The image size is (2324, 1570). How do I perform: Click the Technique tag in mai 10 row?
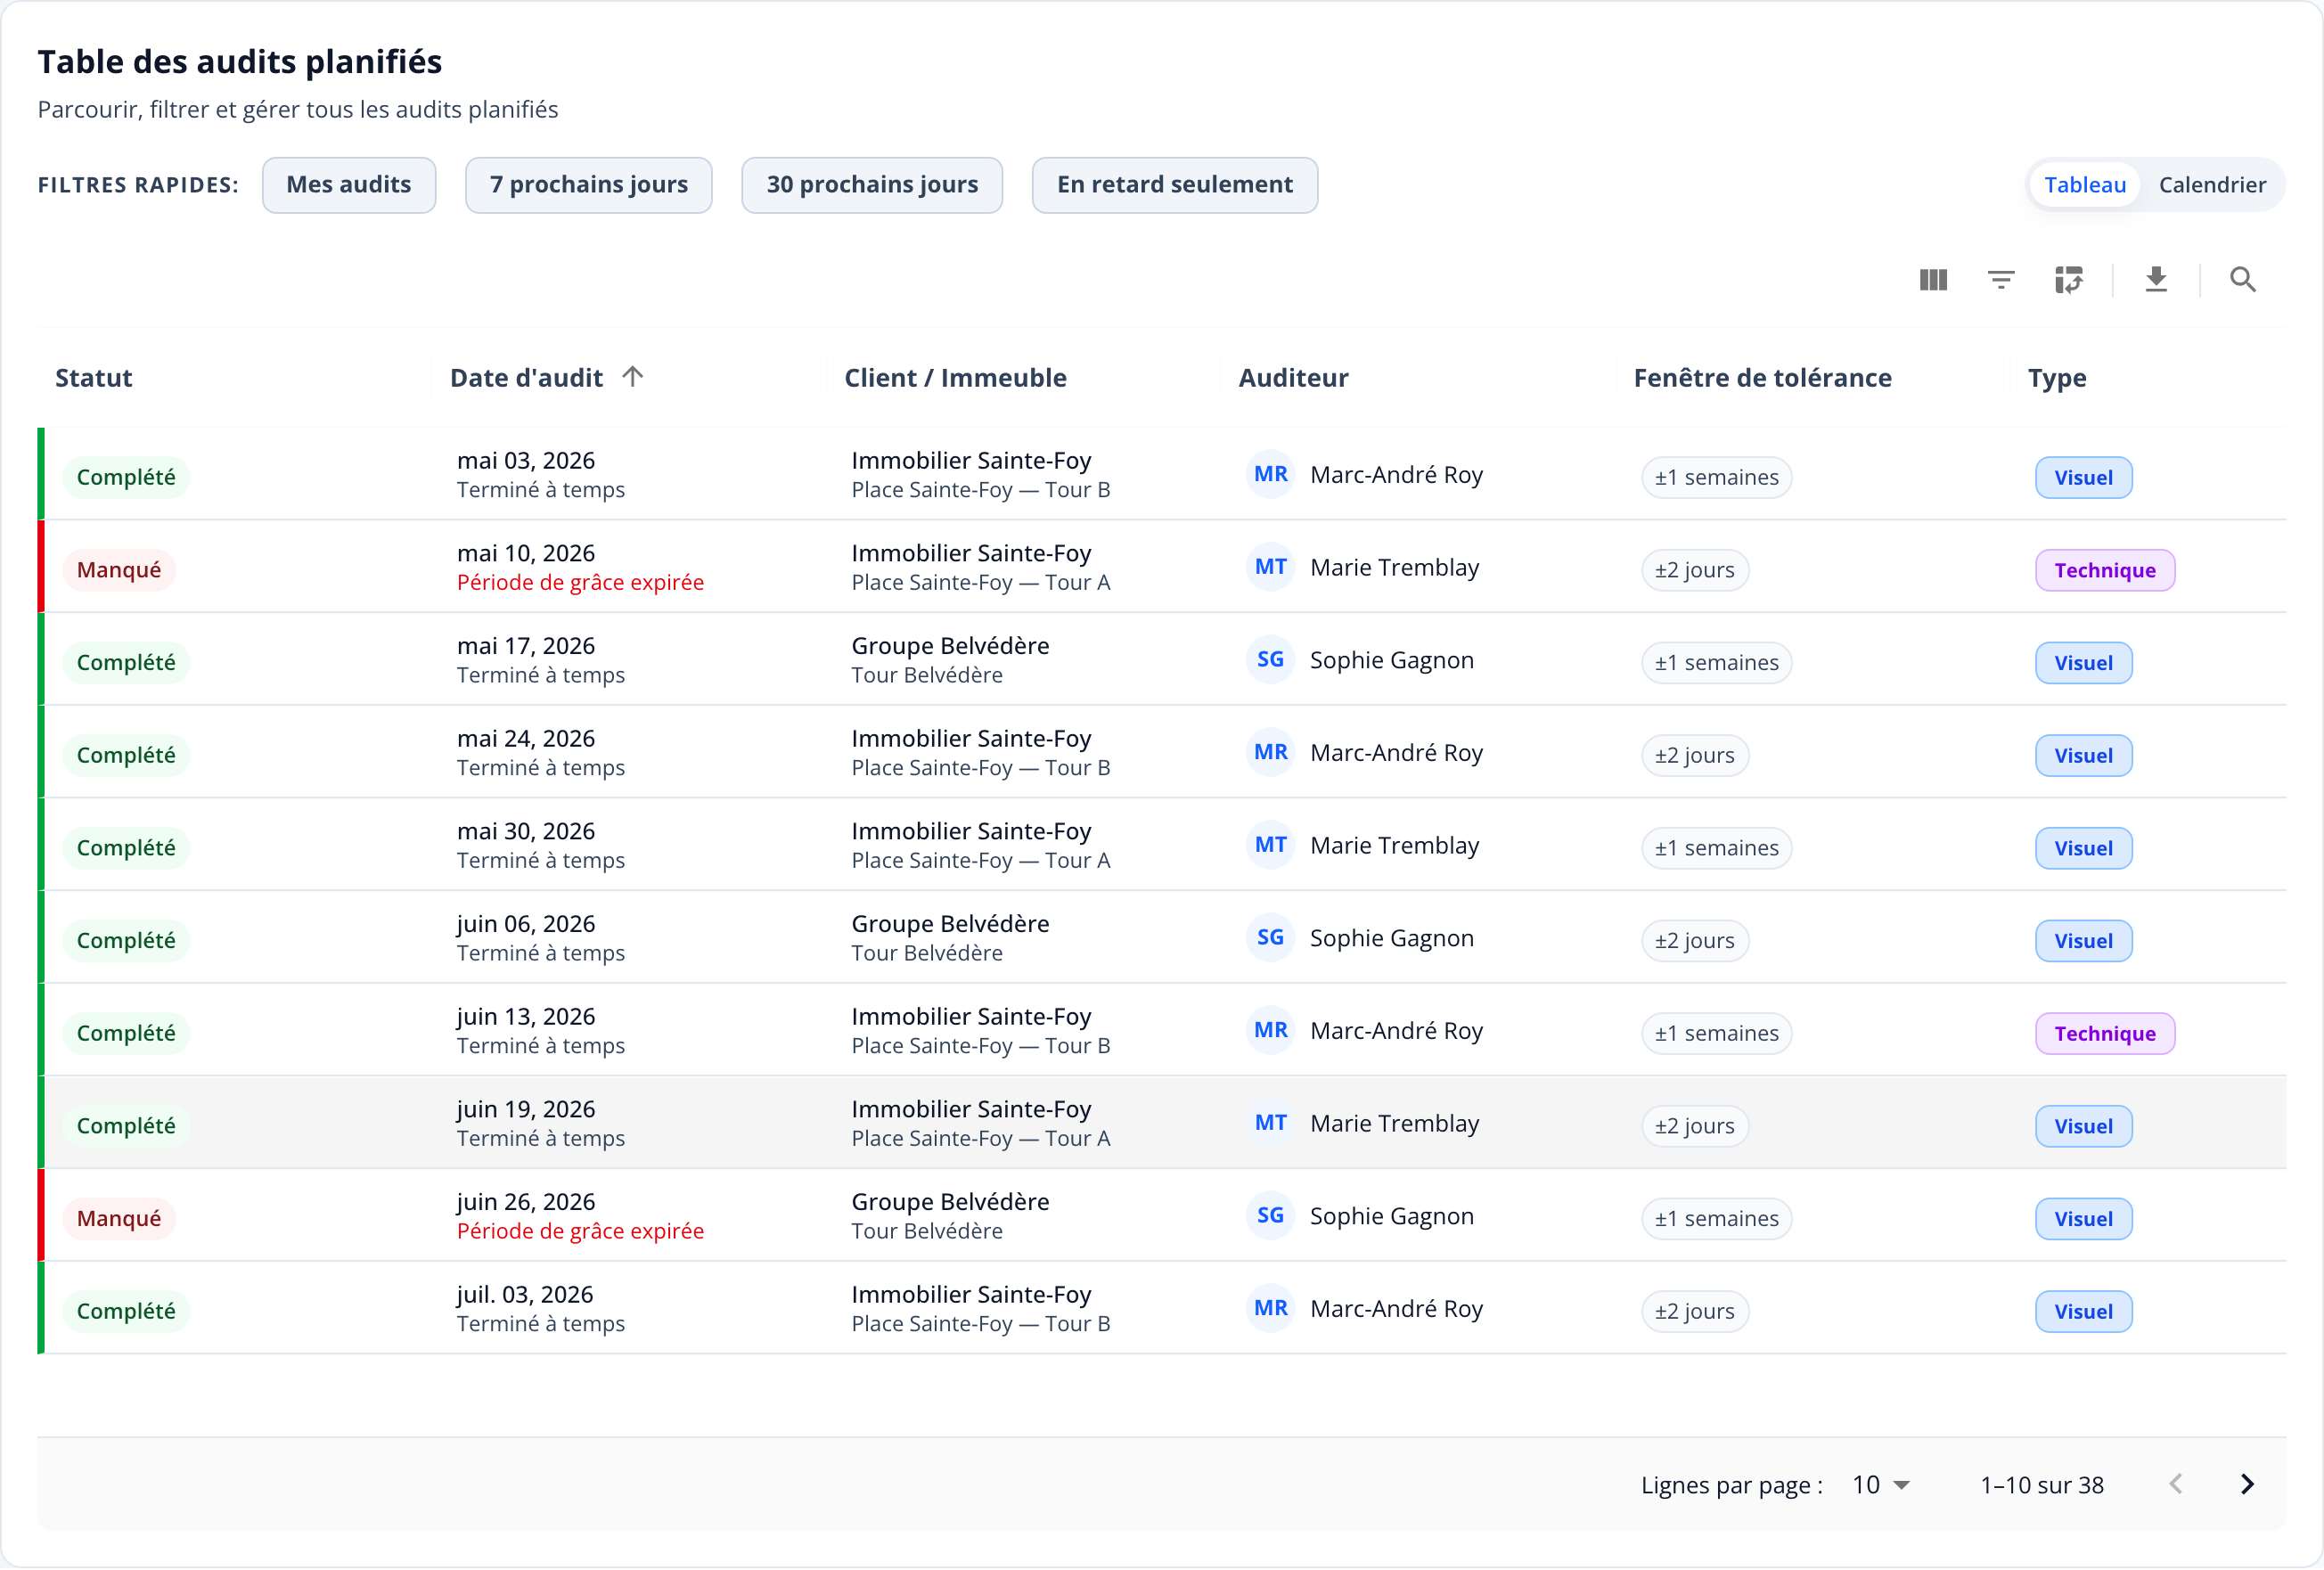click(2104, 570)
